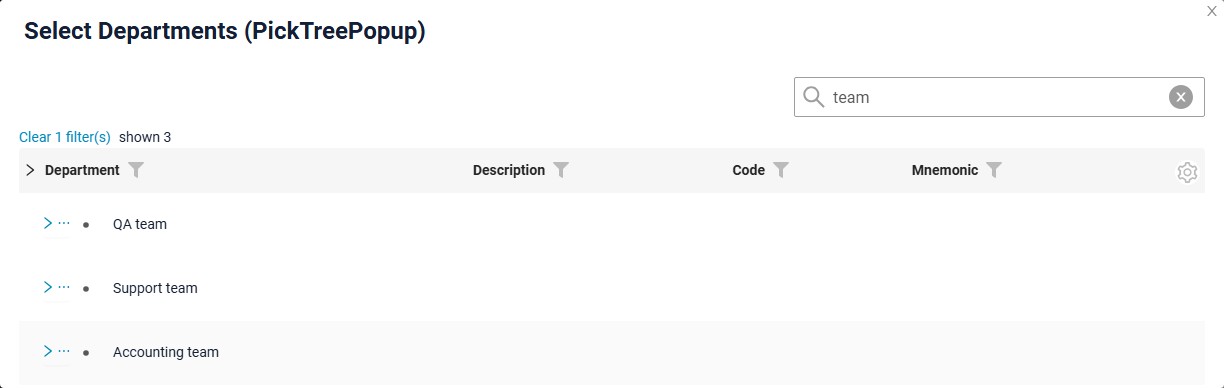Open the ellipsis menu for Accounting team
This screenshot has width=1224, height=388.
coord(64,351)
